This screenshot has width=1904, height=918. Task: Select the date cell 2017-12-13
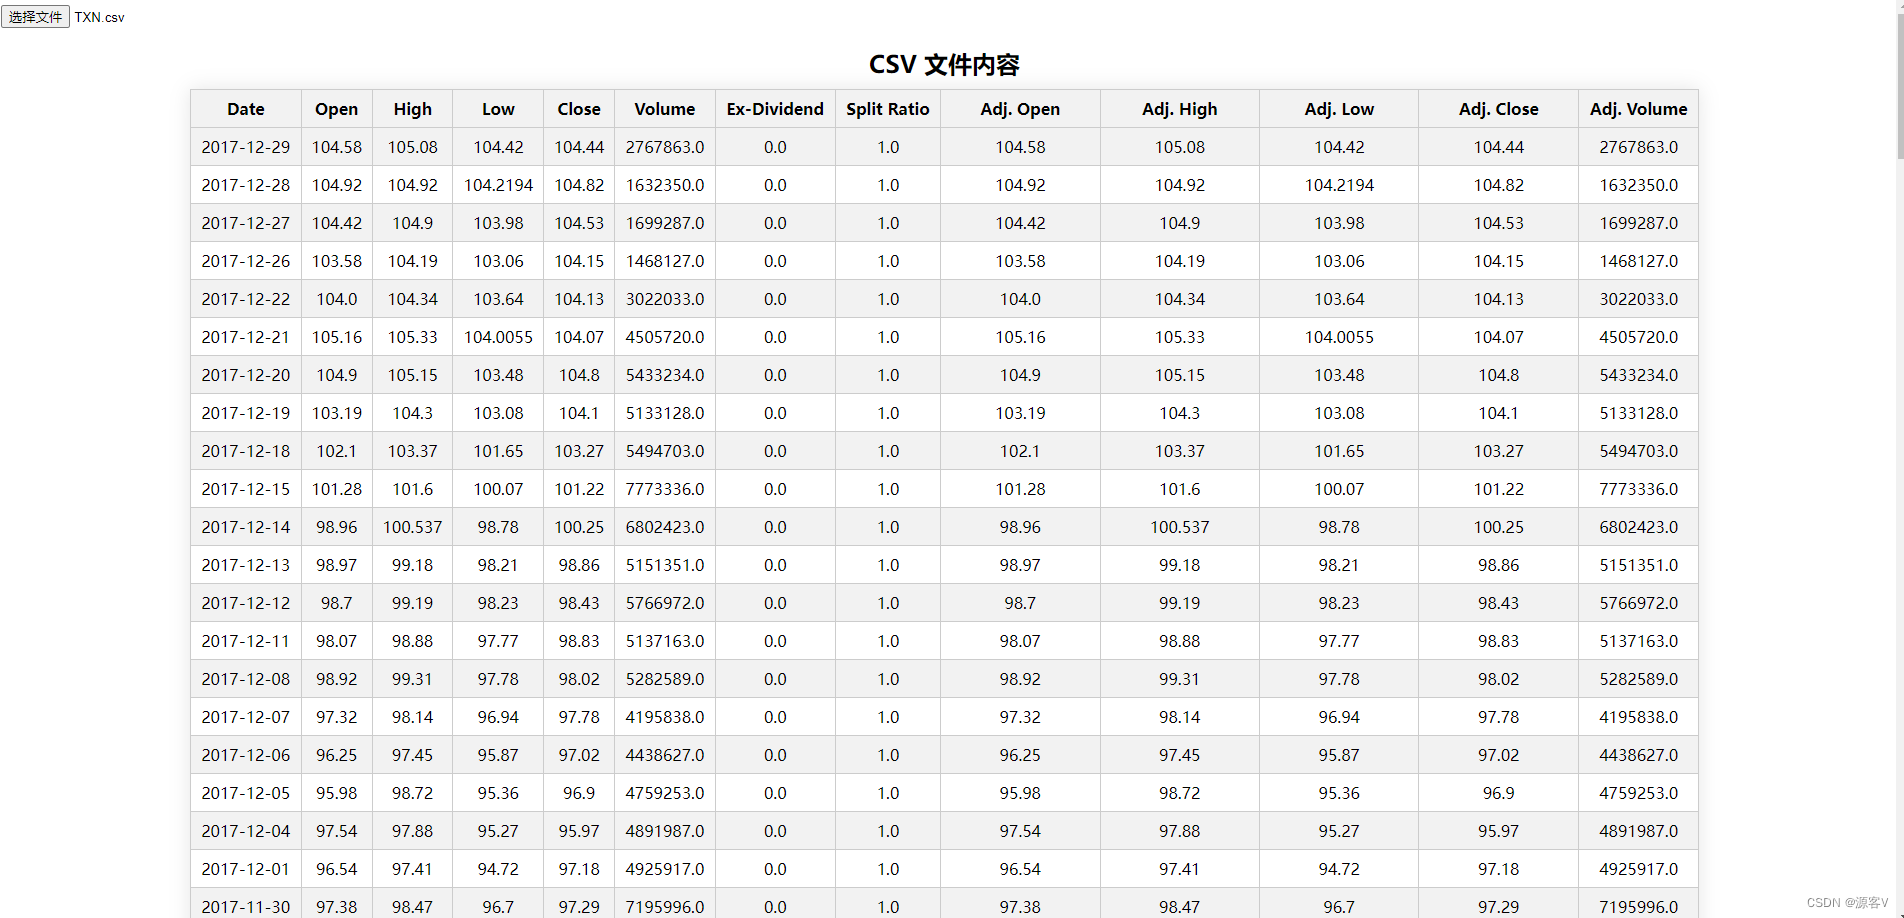click(246, 565)
